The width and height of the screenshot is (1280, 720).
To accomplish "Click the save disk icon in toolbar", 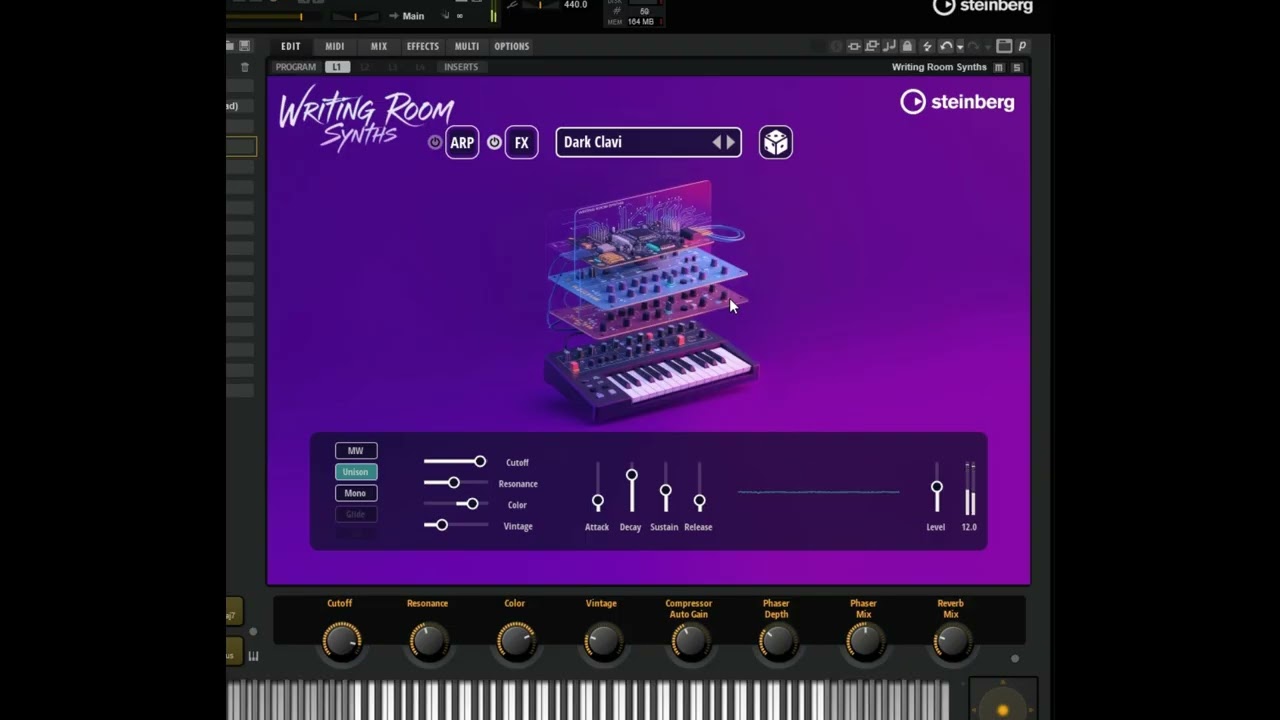I will (x=245, y=46).
